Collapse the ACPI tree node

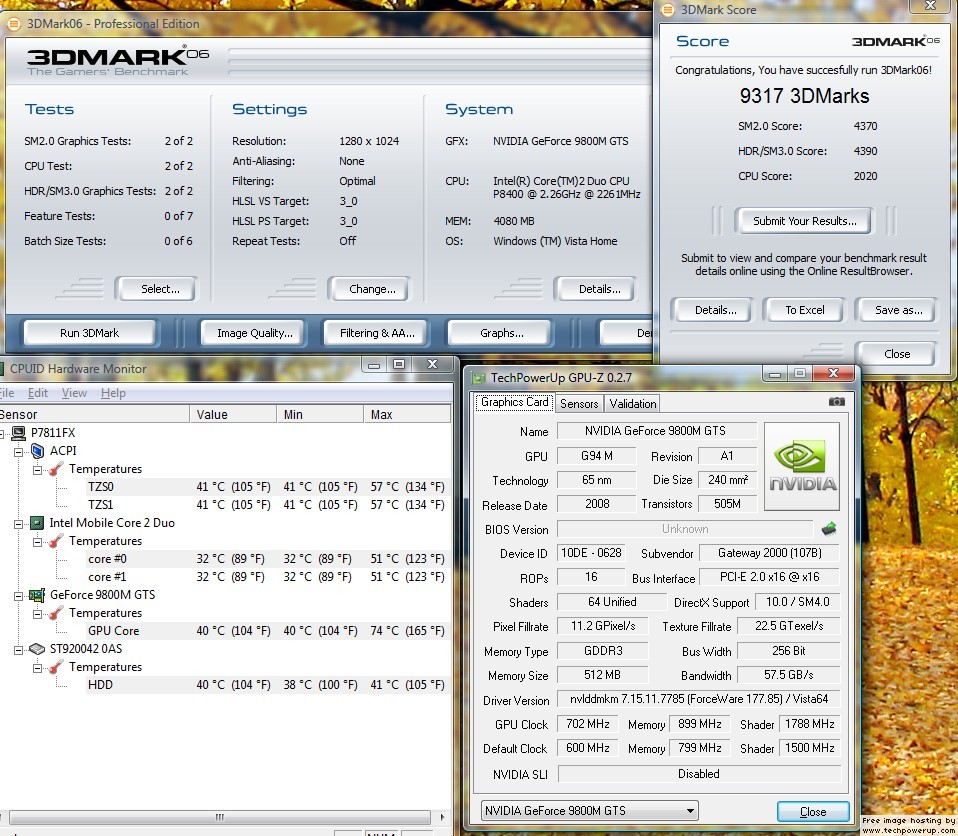18,452
